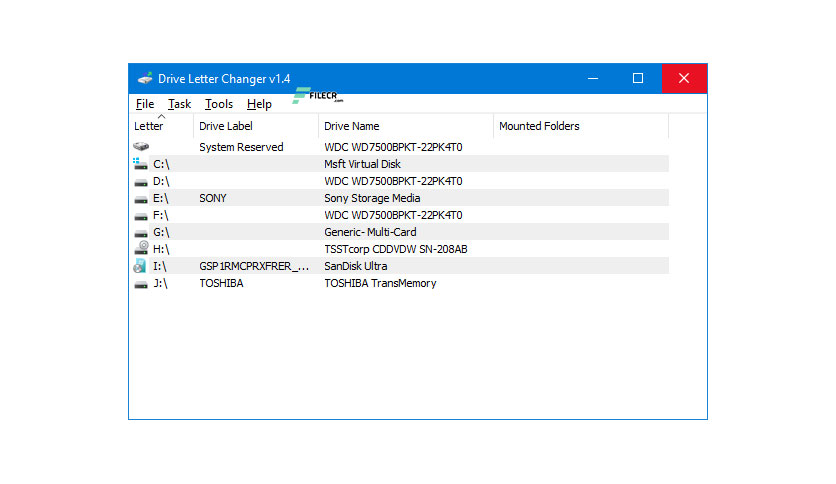Select the I:\ SanDisk drive icon
This screenshot has width=836, height=484.
pos(140,265)
